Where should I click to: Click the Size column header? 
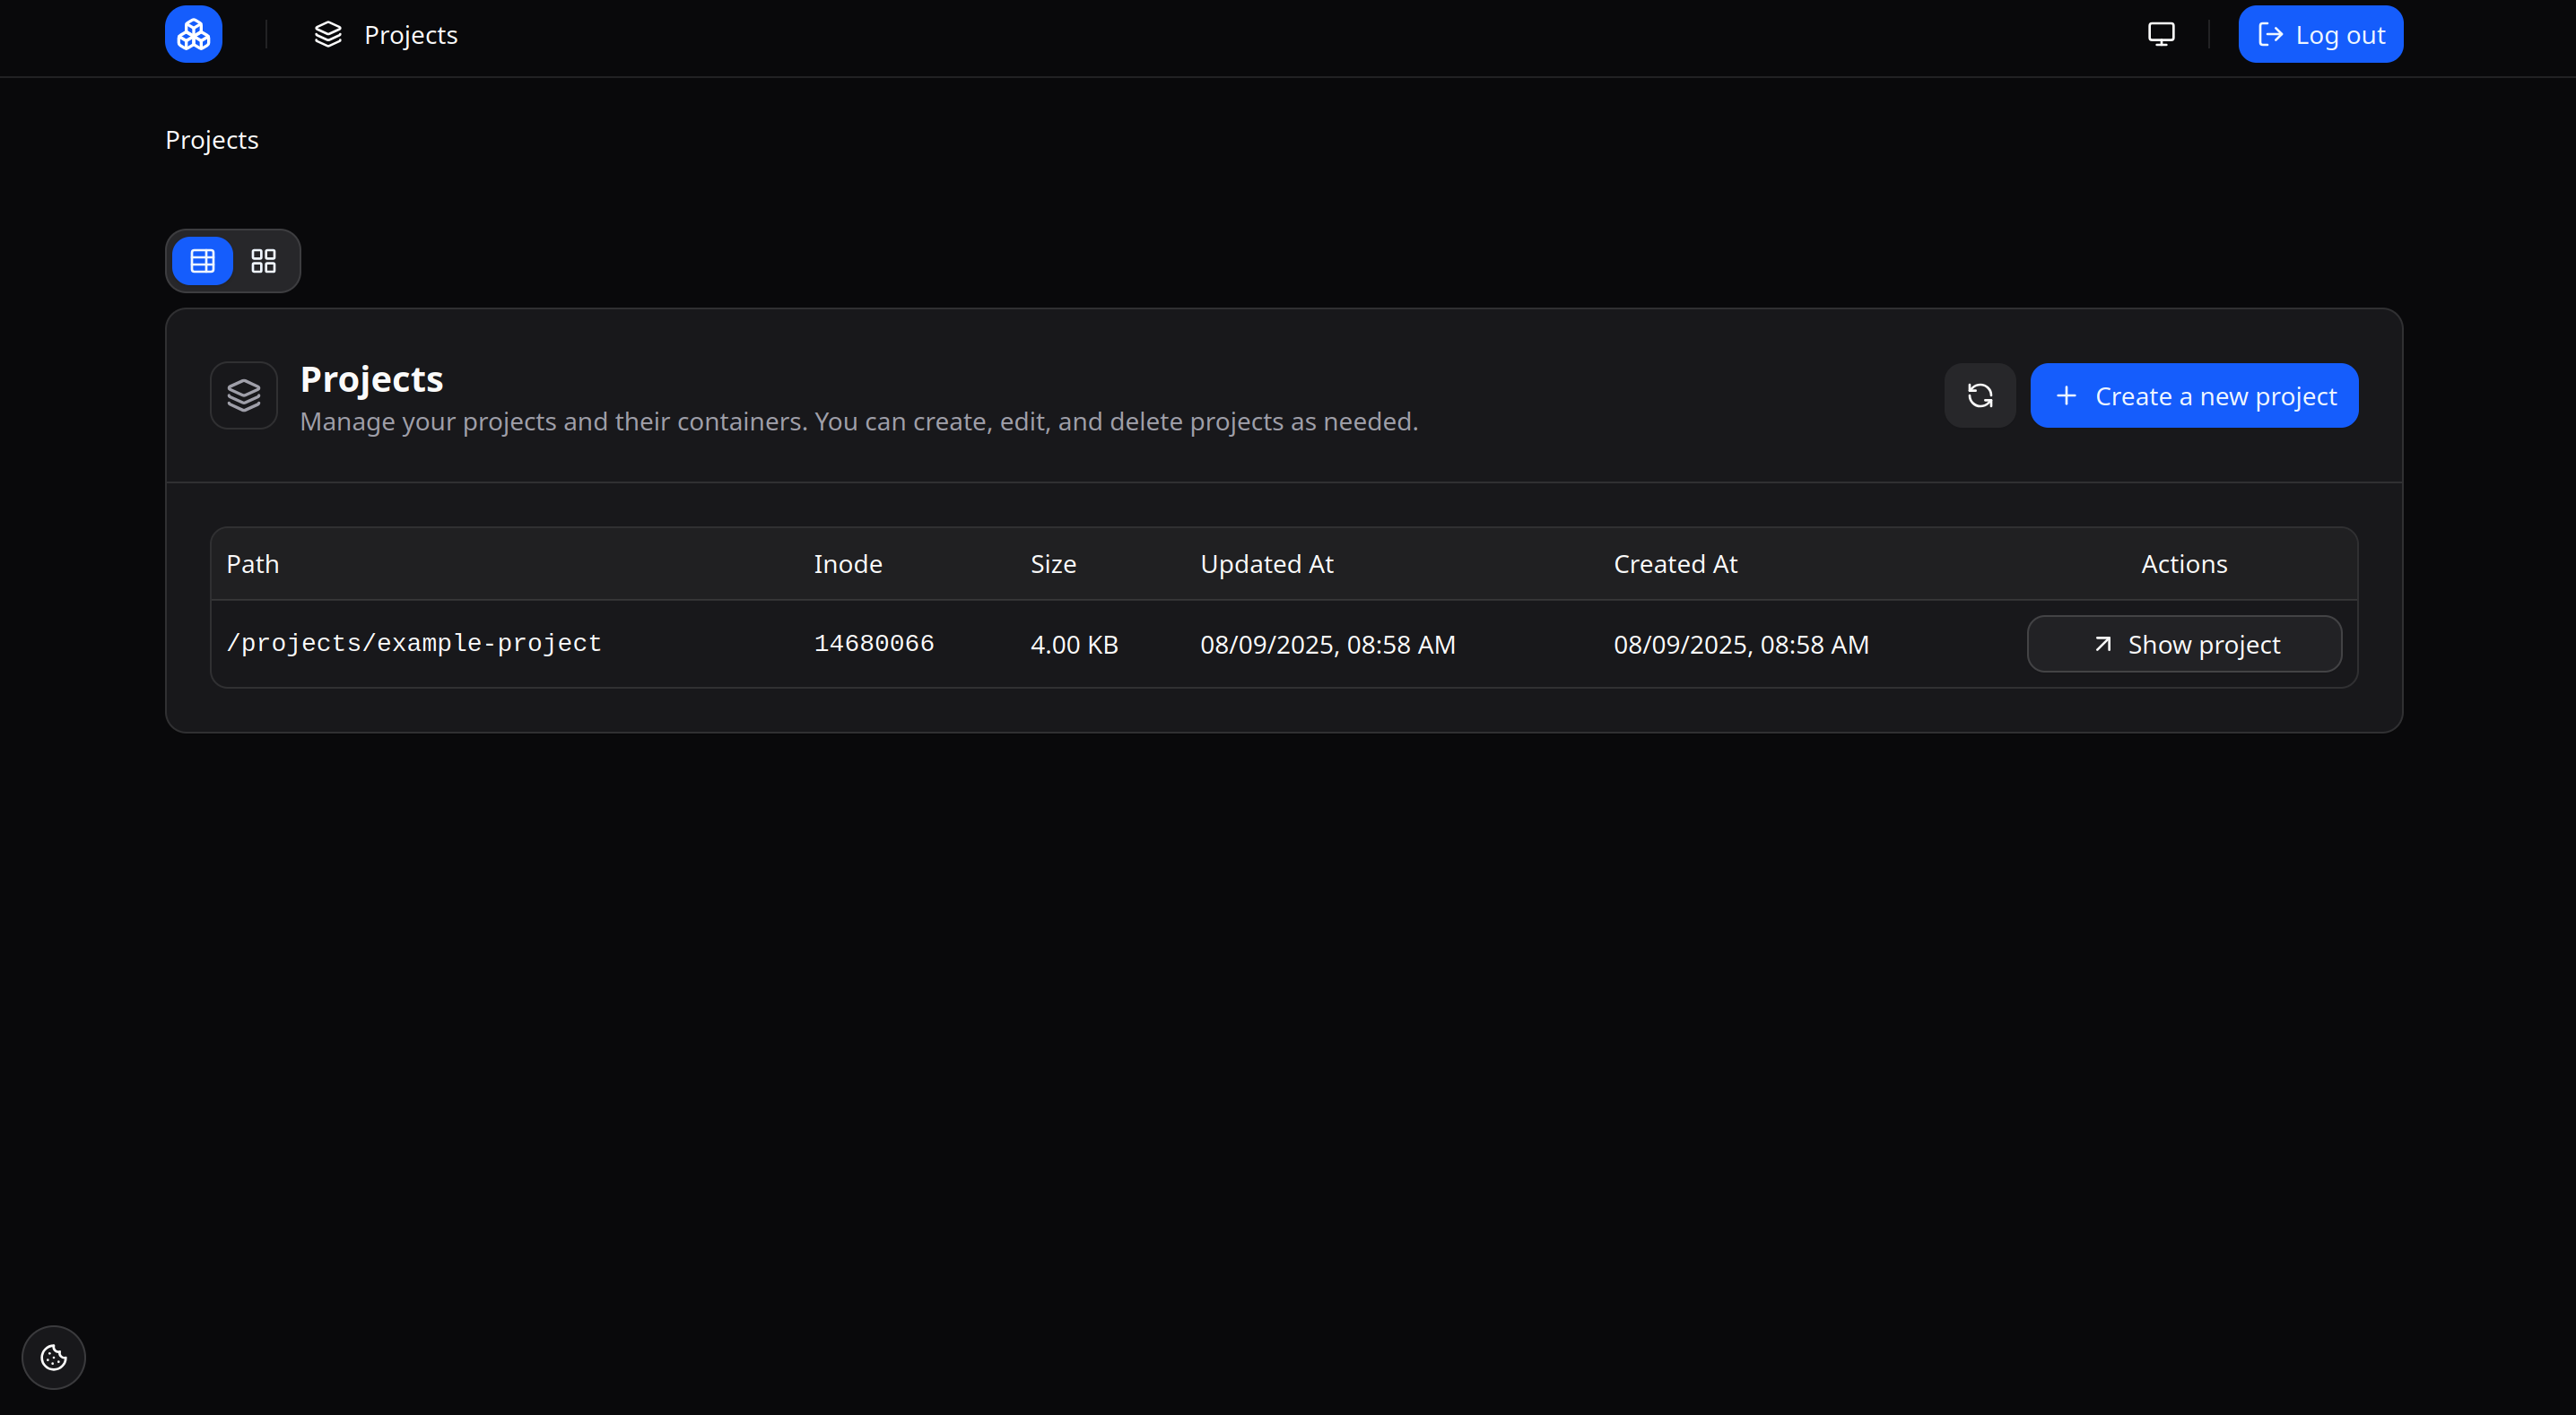click(1053, 564)
